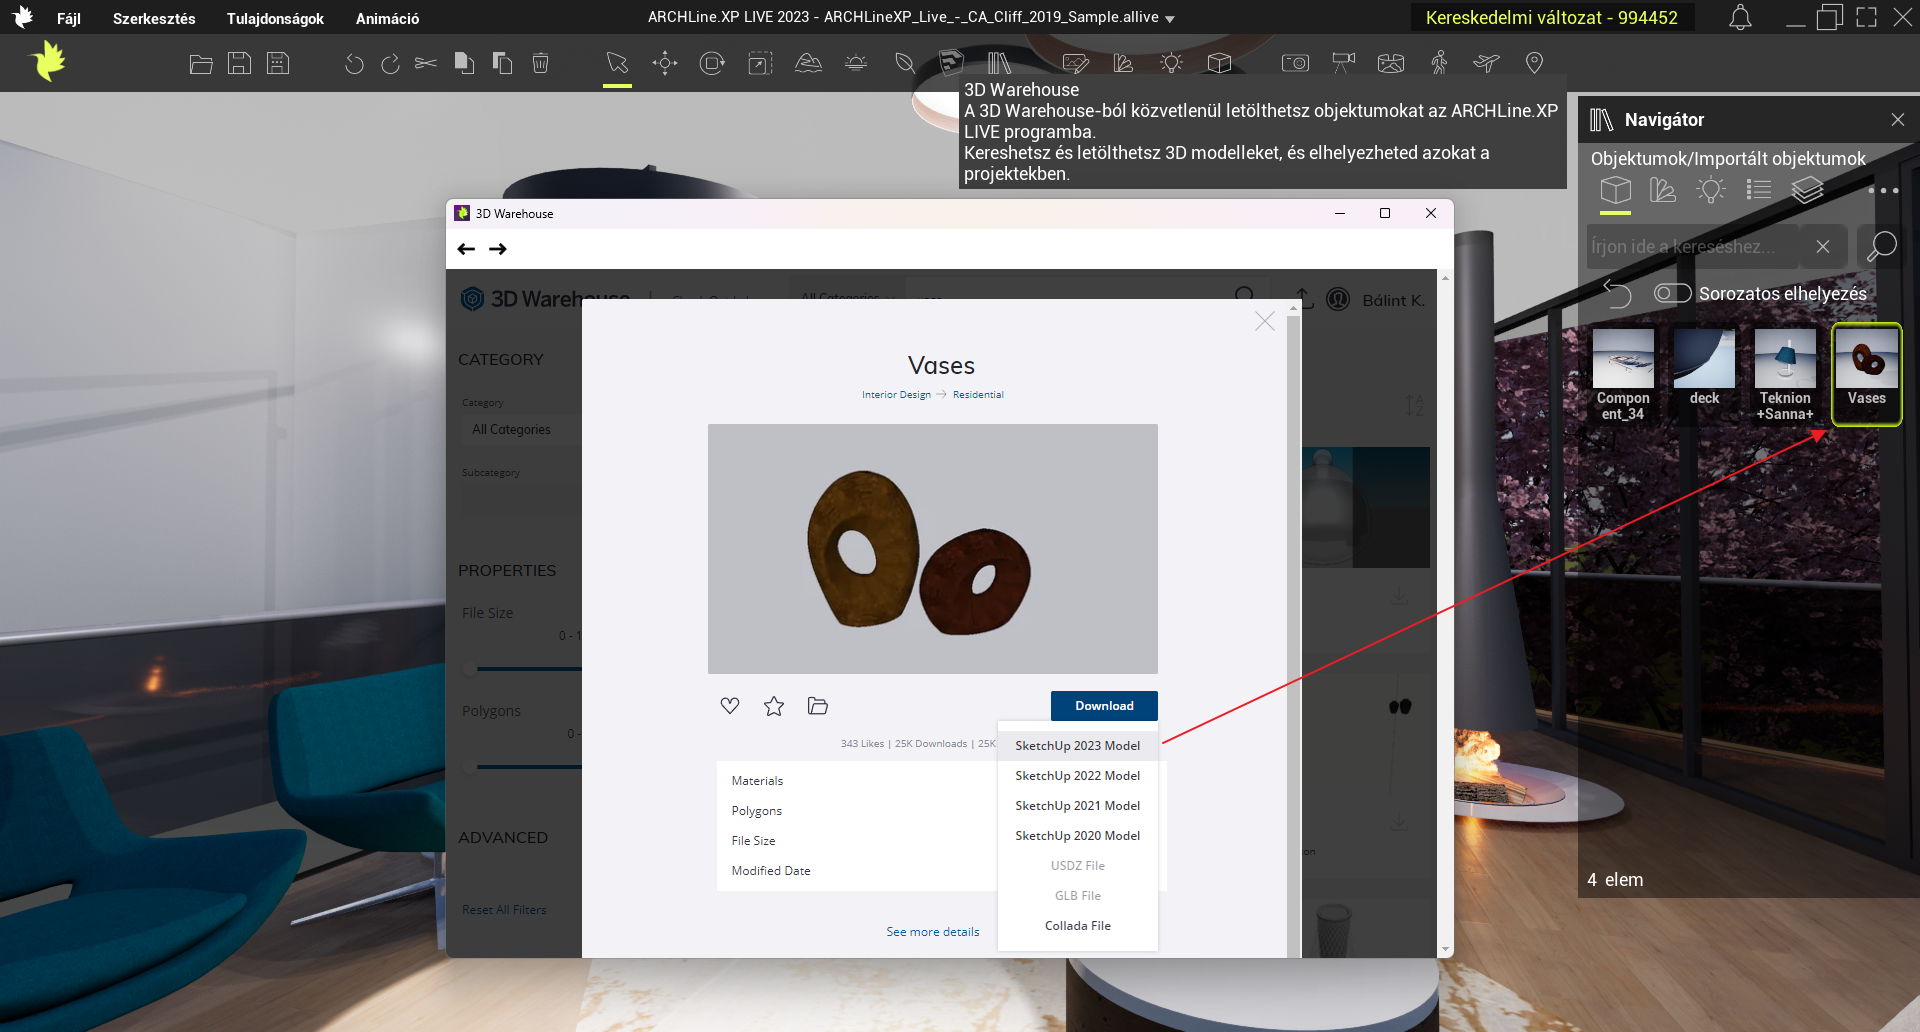Open project folder icon in main toolbar

click(201, 64)
